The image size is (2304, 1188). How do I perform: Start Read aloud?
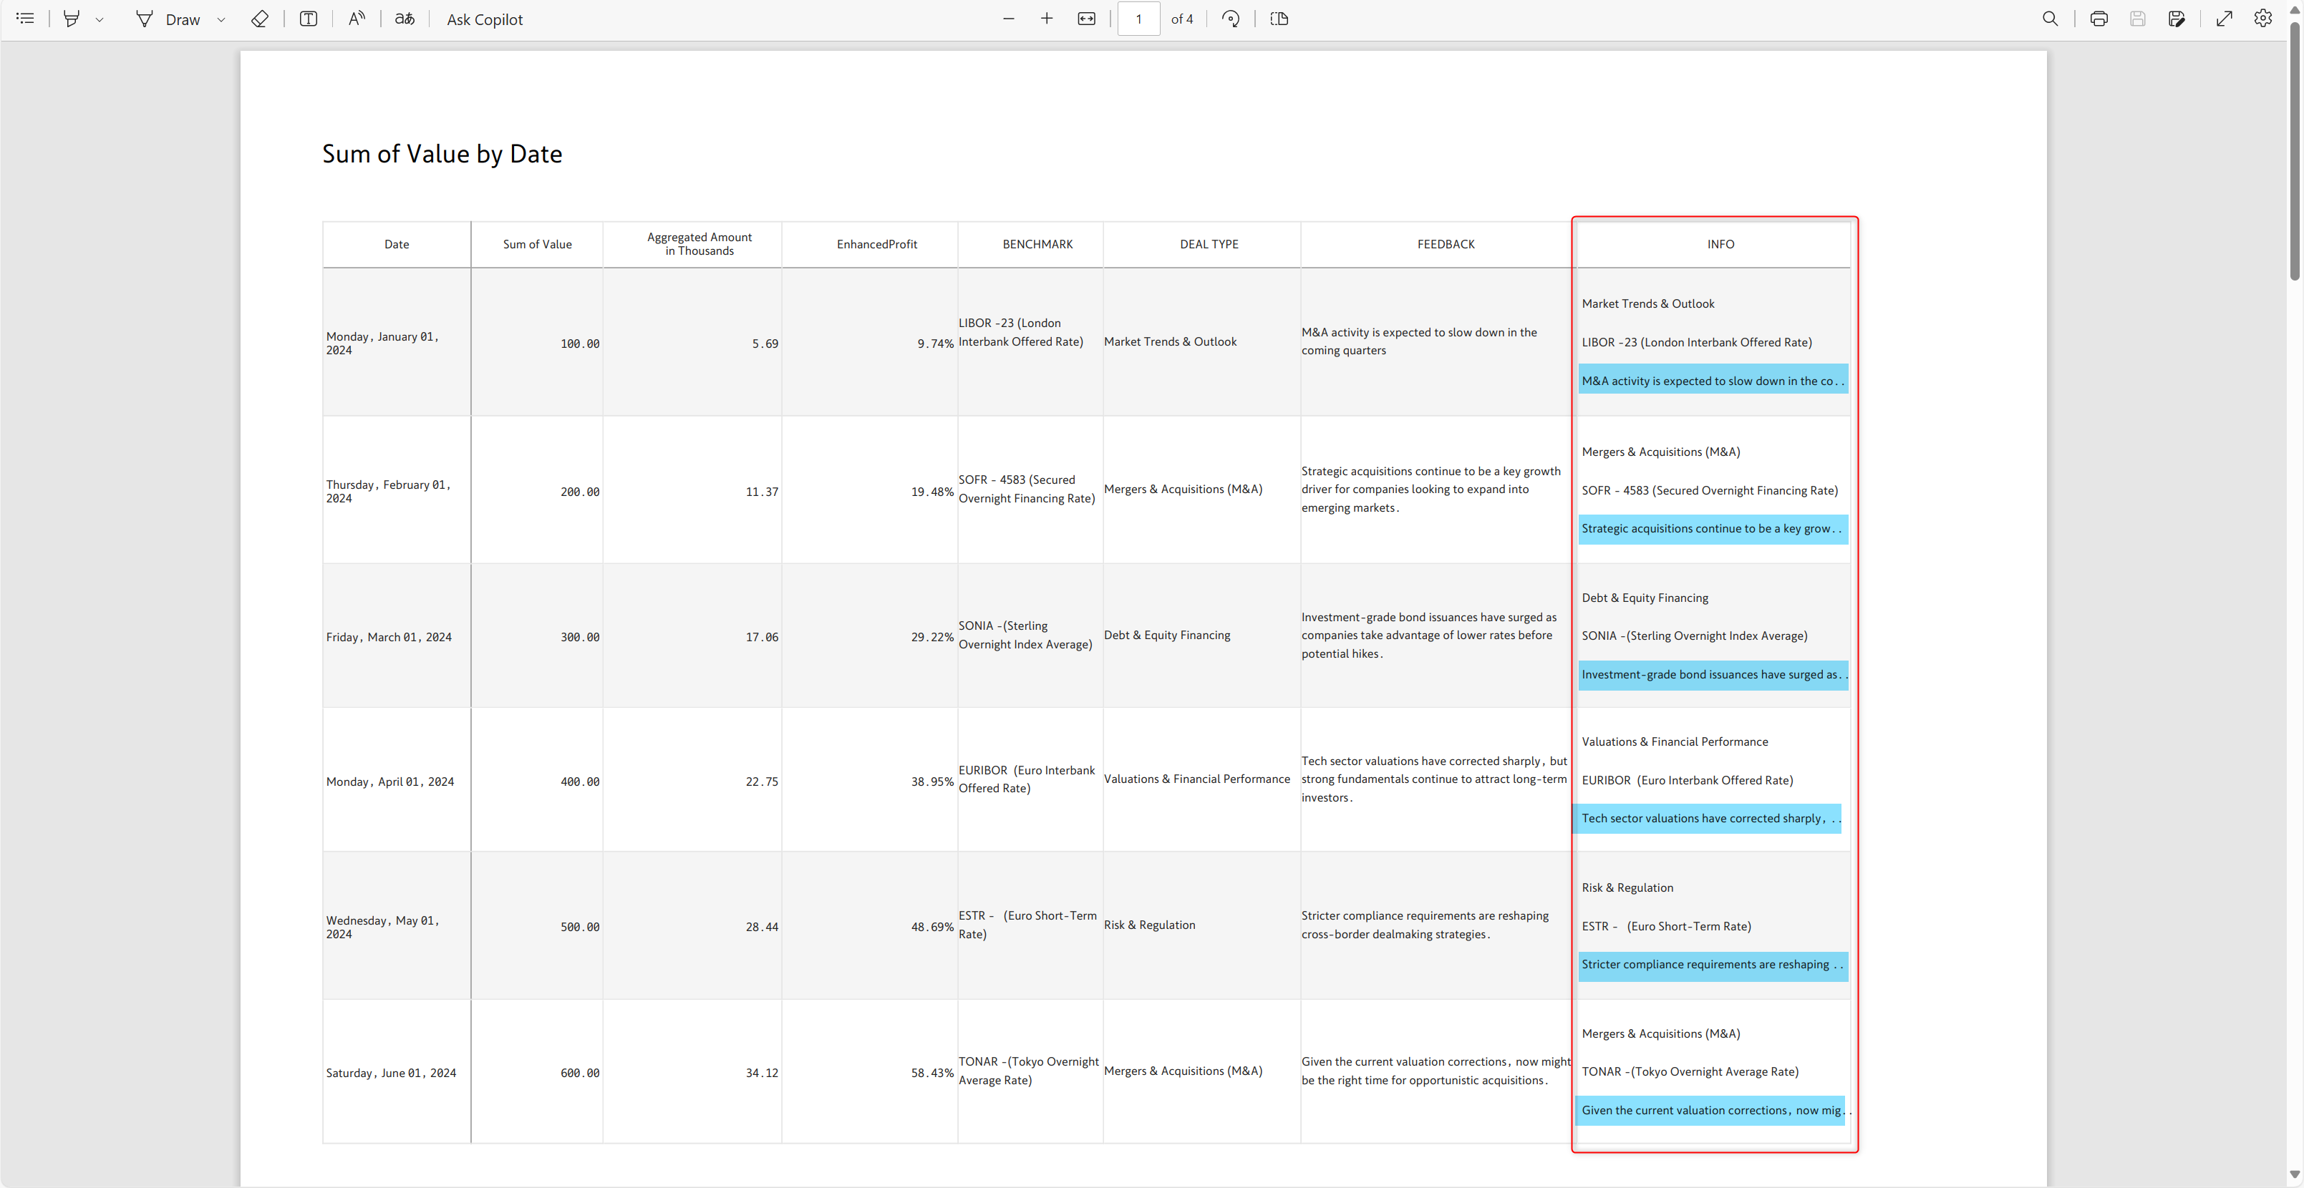(x=357, y=19)
